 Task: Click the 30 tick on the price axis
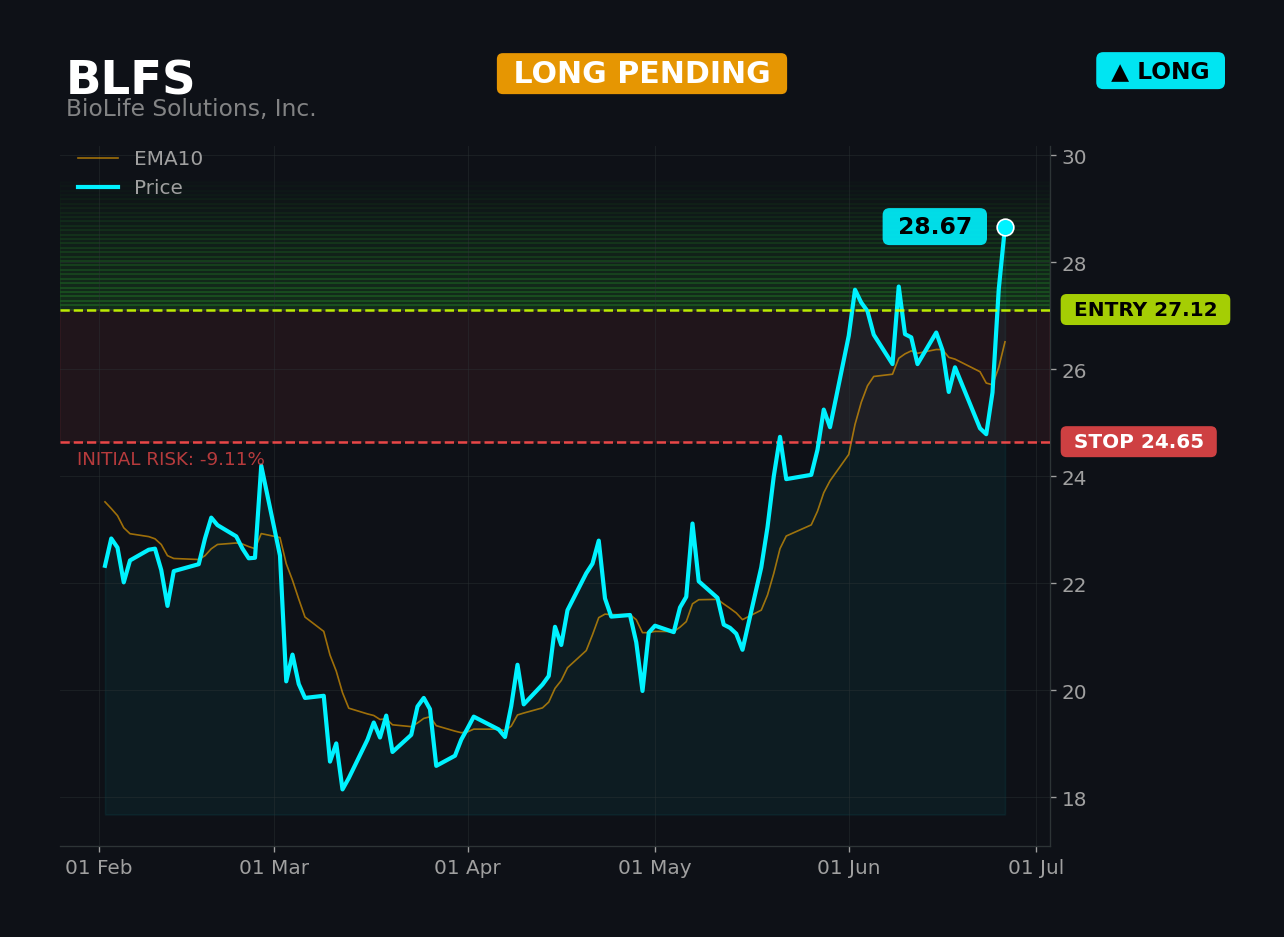tap(1074, 157)
